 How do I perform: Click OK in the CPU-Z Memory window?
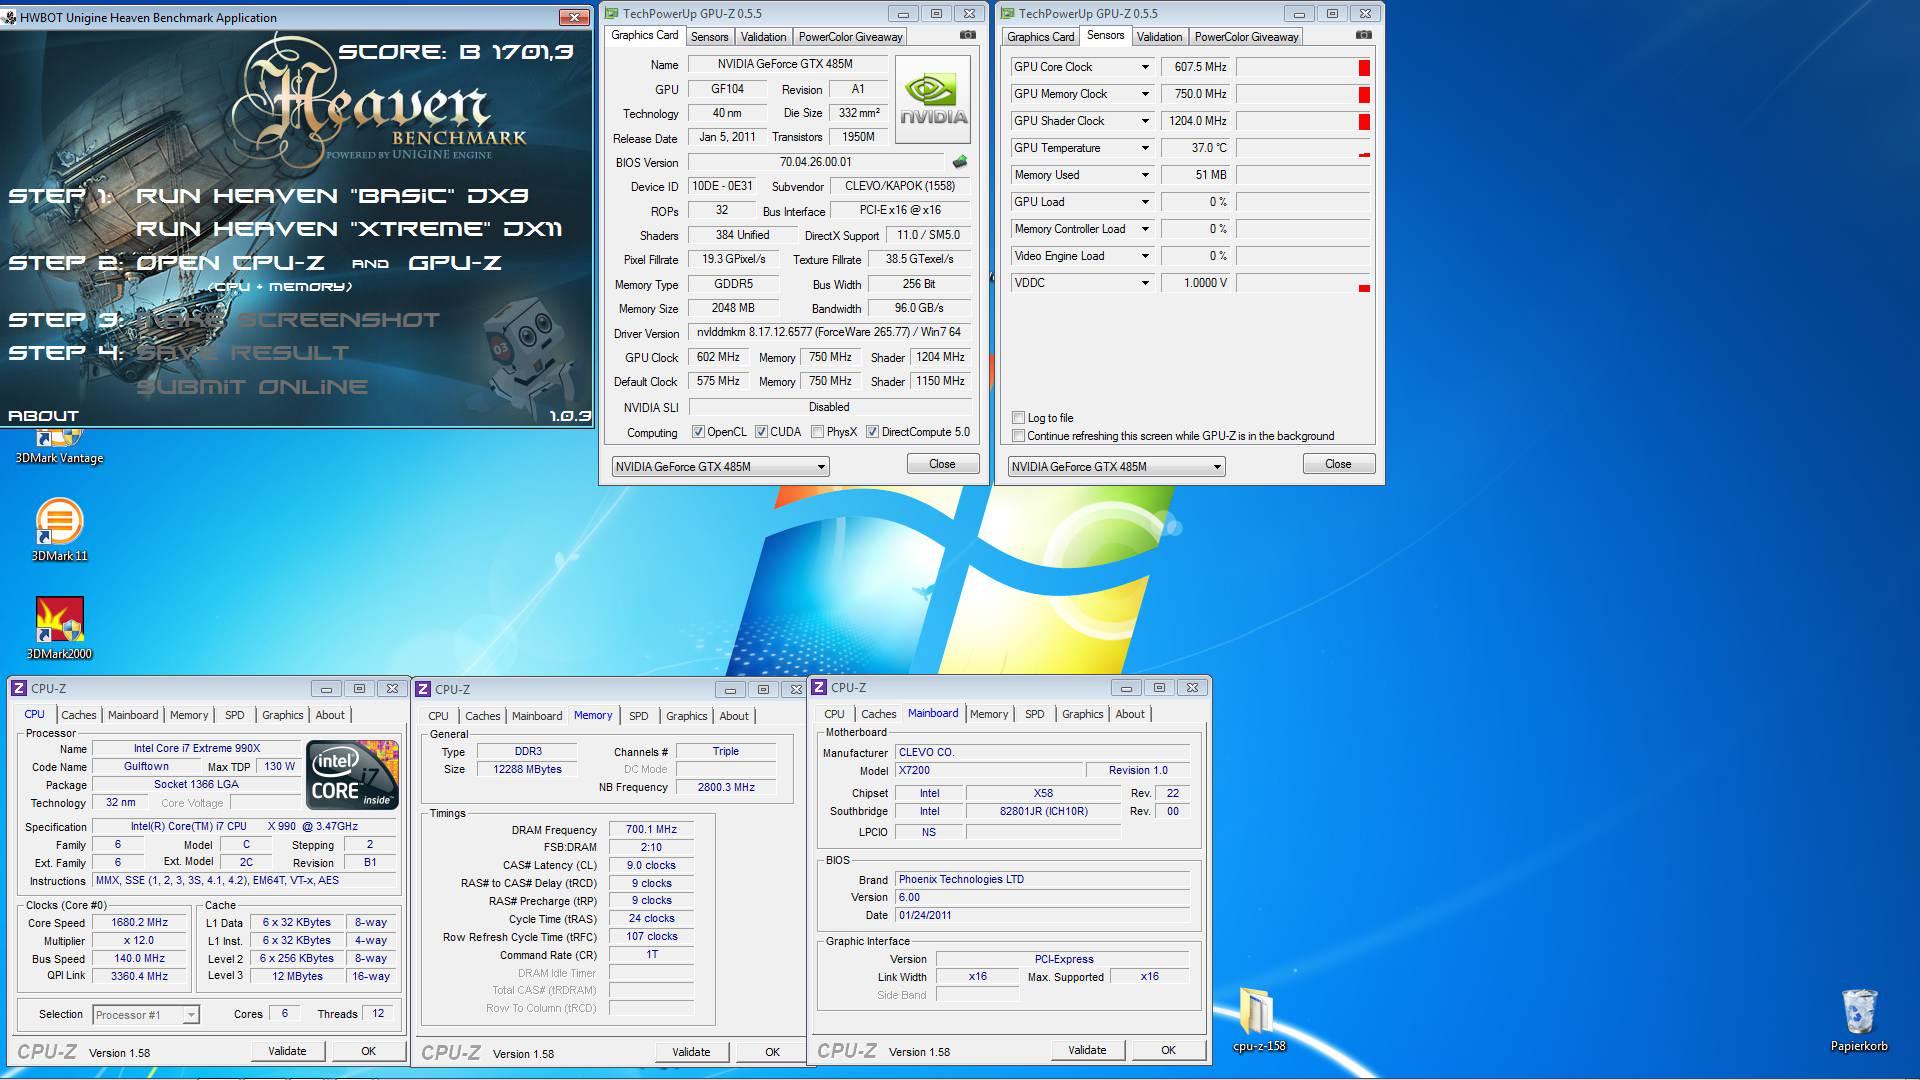point(772,1052)
